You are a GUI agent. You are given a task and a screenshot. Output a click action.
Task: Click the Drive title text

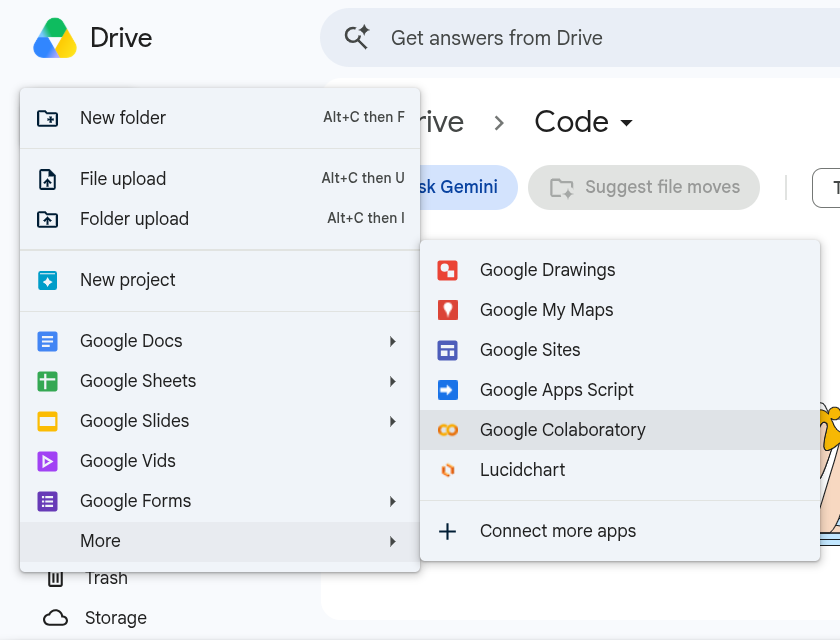(x=121, y=38)
